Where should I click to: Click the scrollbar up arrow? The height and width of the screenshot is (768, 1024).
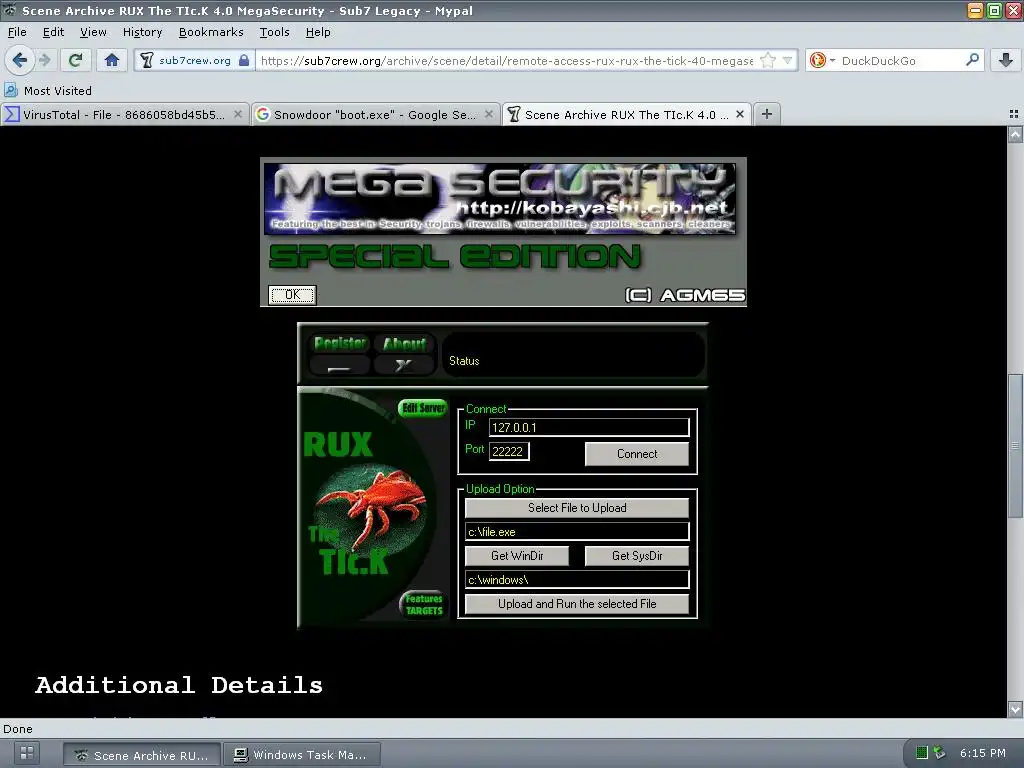pyautogui.click(x=1015, y=135)
